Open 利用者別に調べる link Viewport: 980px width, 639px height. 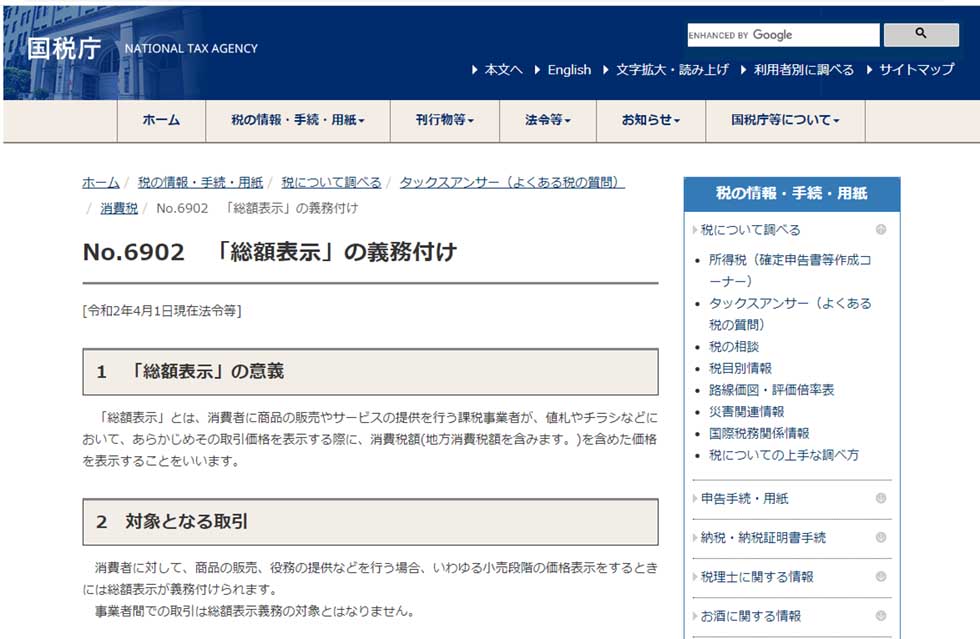[x=803, y=69]
